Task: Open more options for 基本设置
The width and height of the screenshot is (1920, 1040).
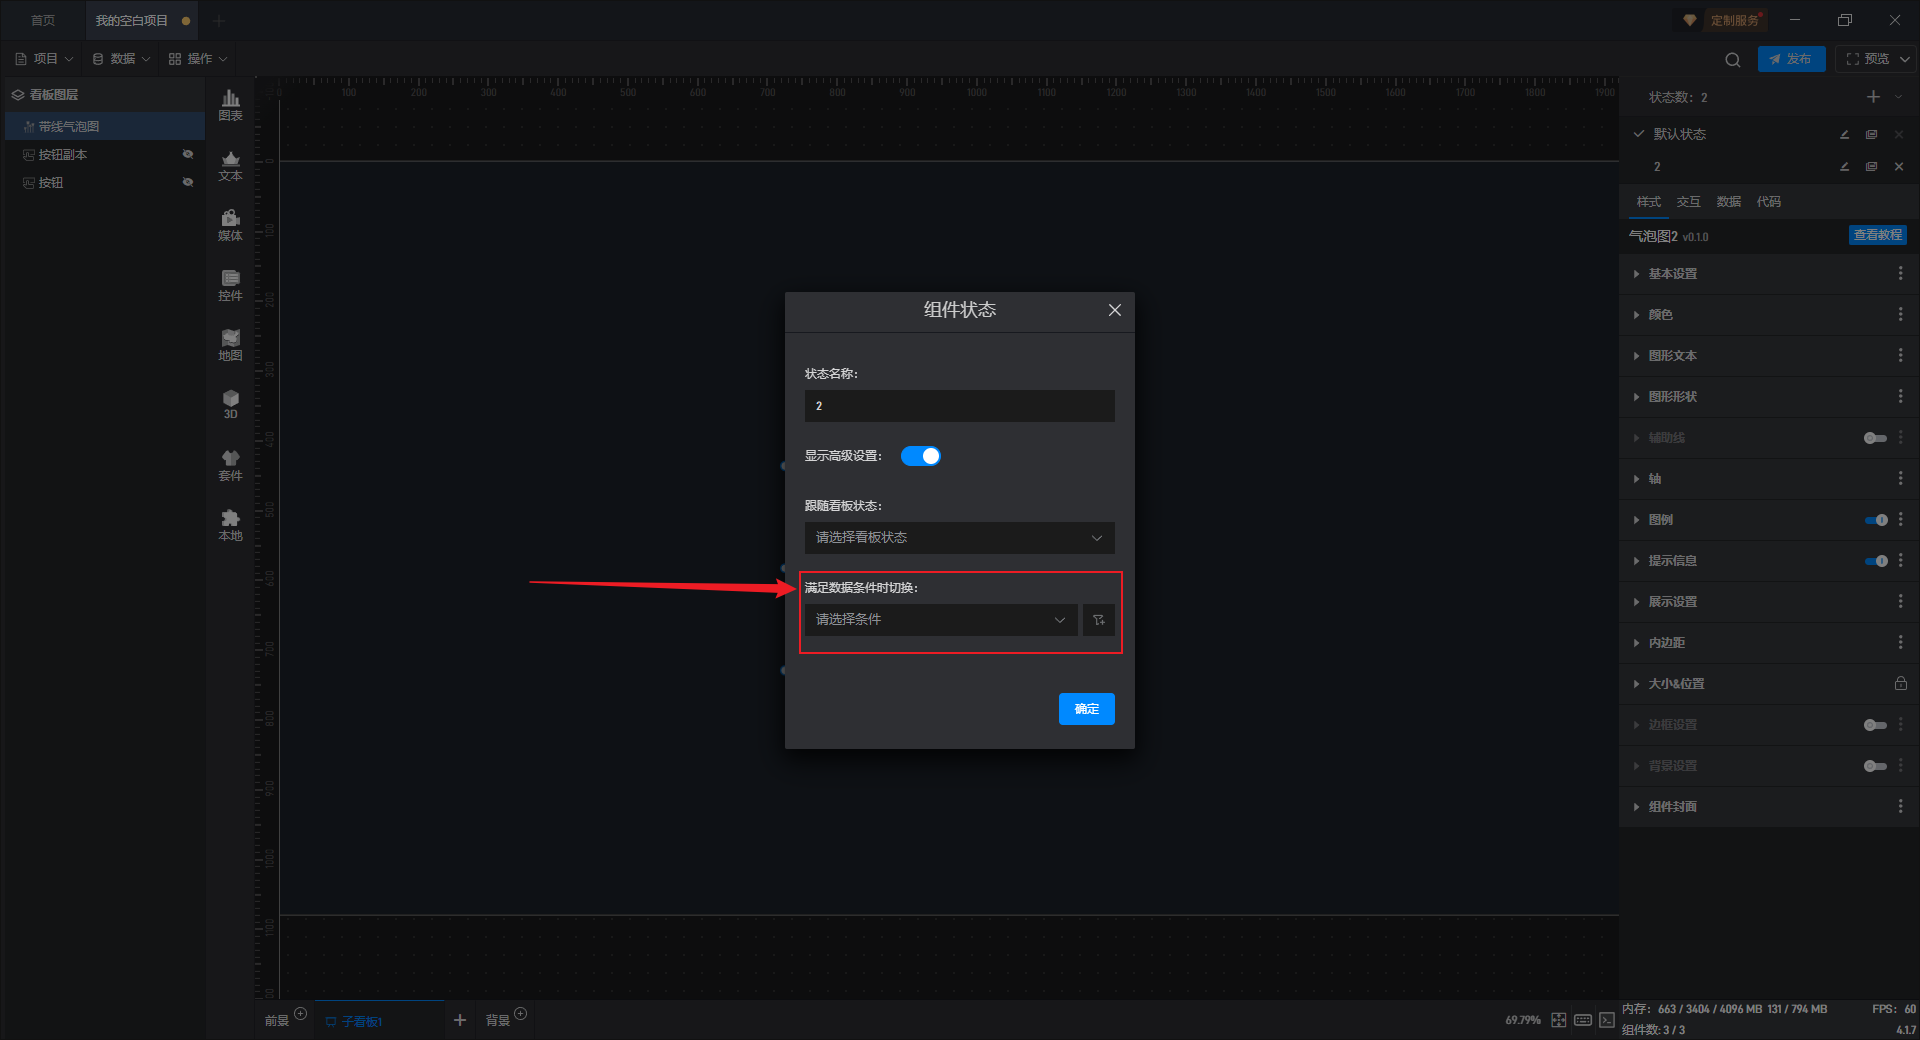Action: pyautogui.click(x=1900, y=274)
